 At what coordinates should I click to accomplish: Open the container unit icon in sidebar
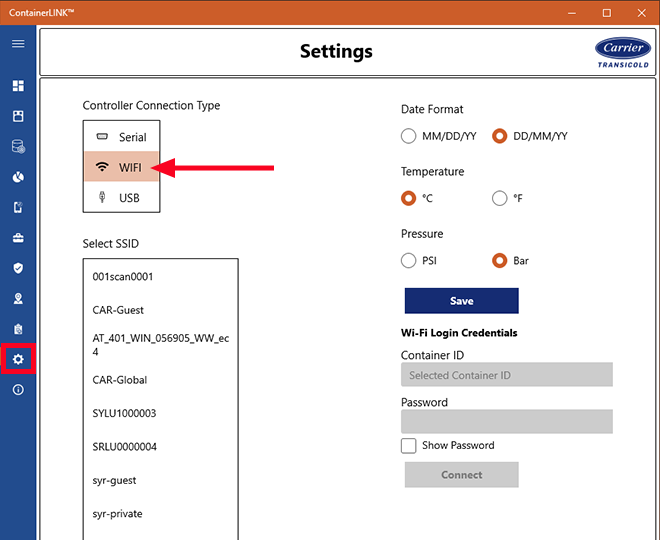[x=18, y=116]
